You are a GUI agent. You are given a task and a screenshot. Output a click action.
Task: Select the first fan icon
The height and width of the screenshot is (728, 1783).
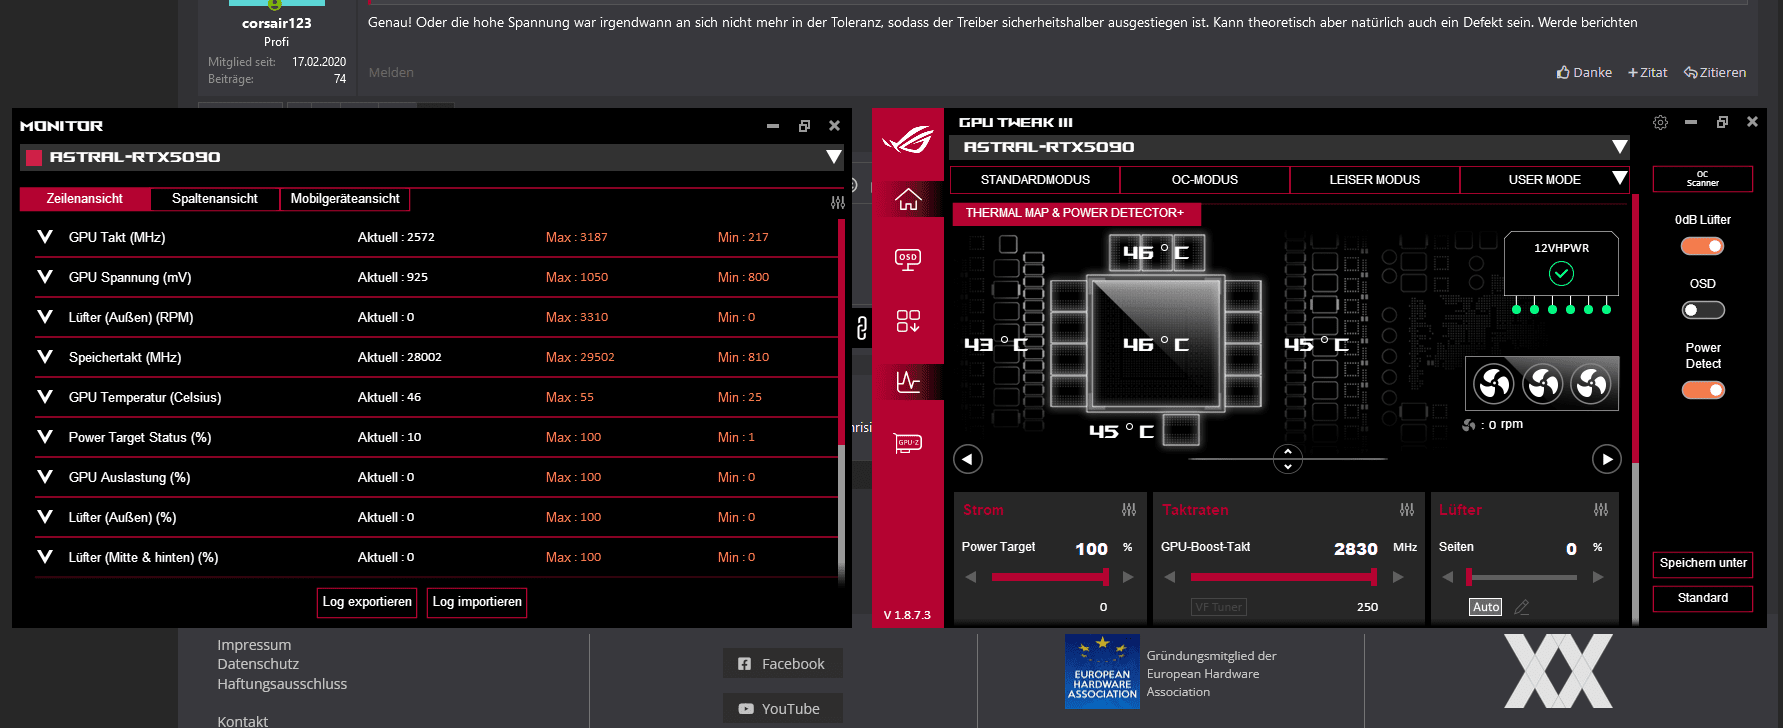1494,383
